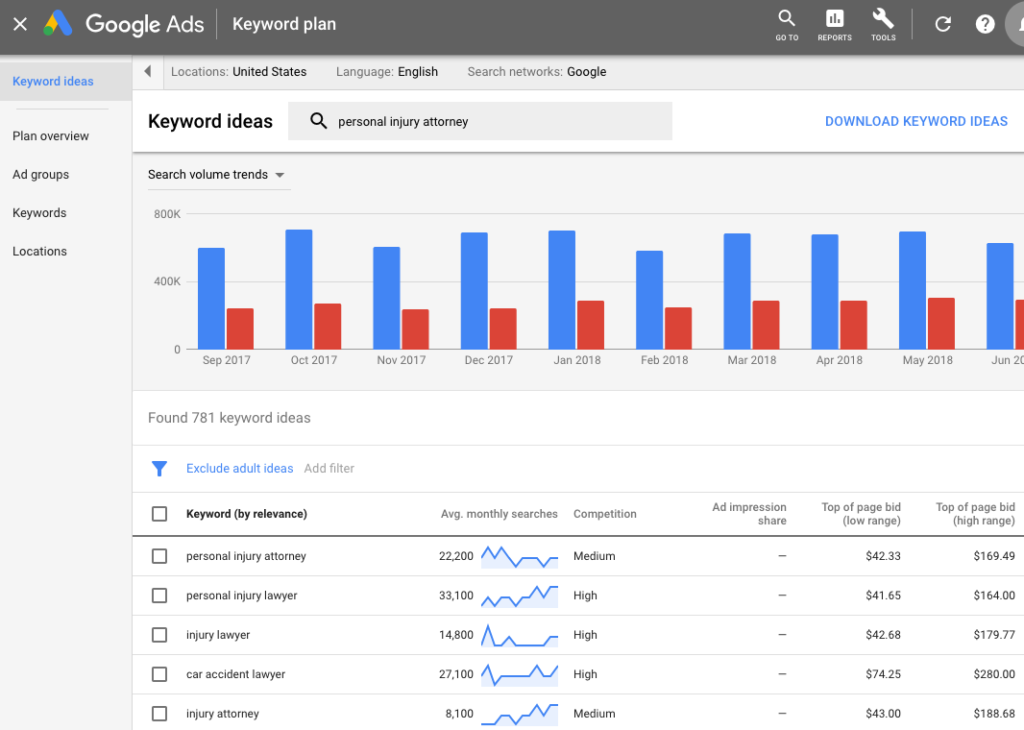Click the Medium competition value for injury attorney
This screenshot has height=730, width=1024.
point(594,714)
